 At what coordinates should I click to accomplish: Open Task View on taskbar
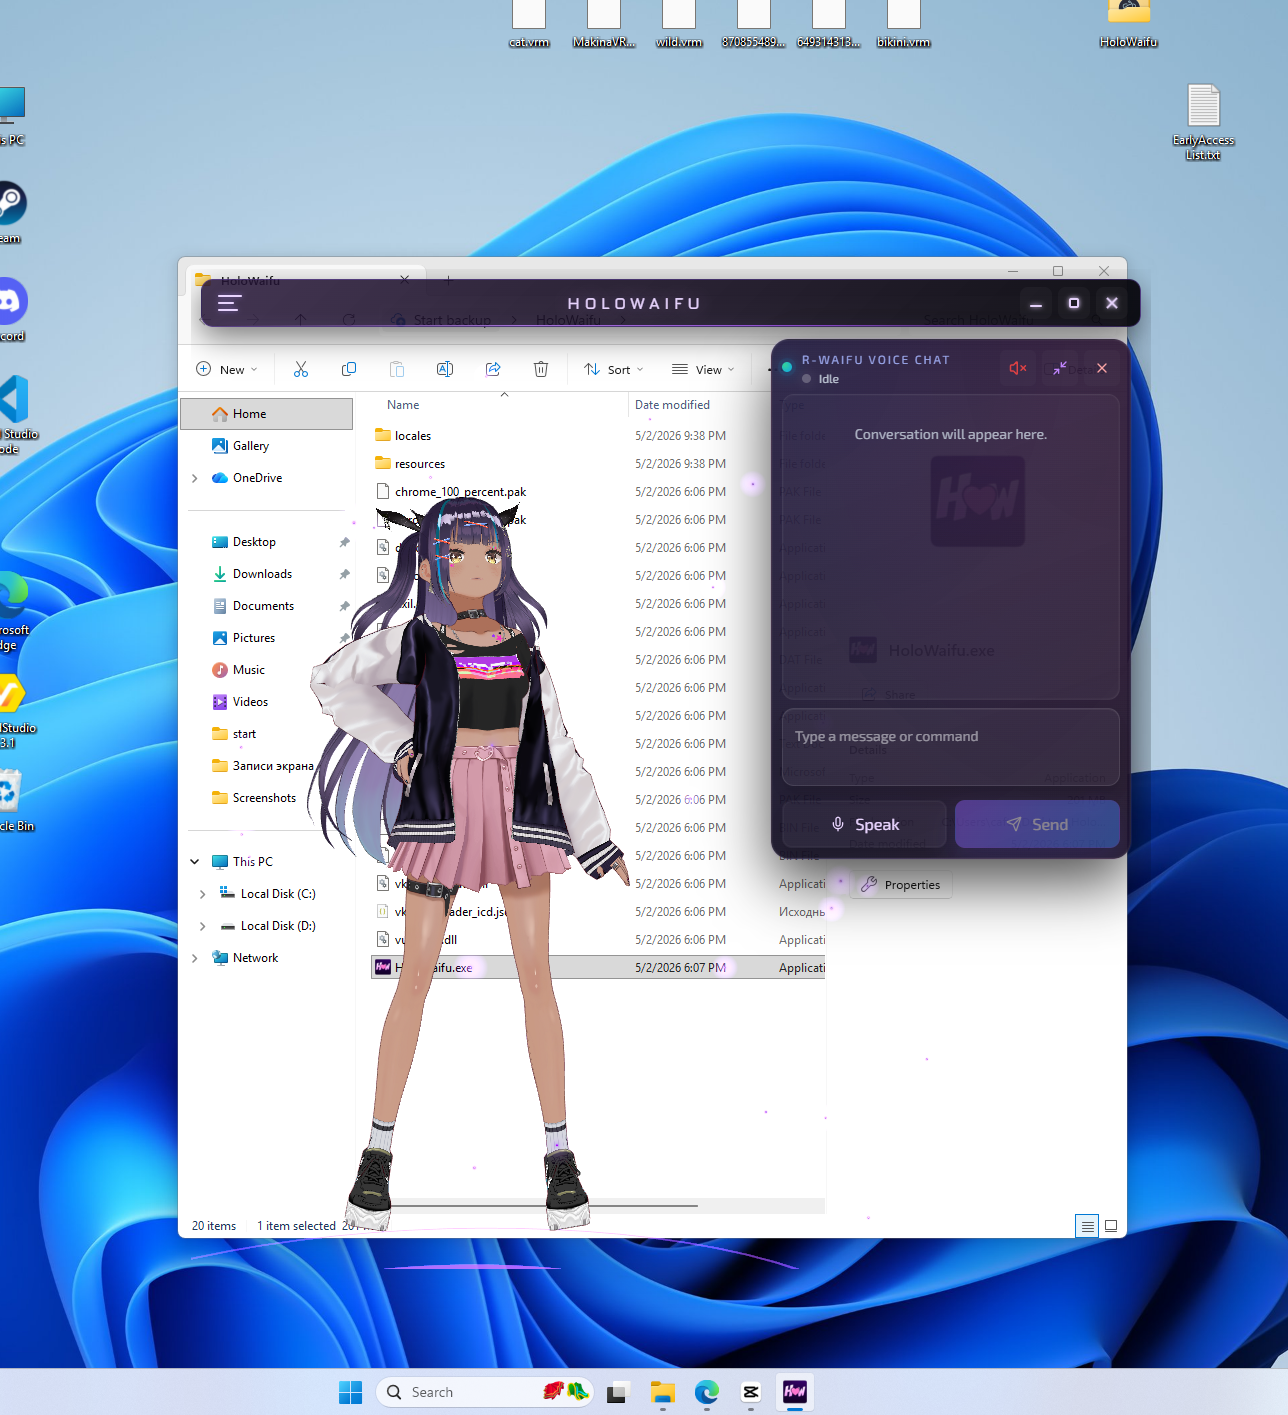coord(617,1392)
